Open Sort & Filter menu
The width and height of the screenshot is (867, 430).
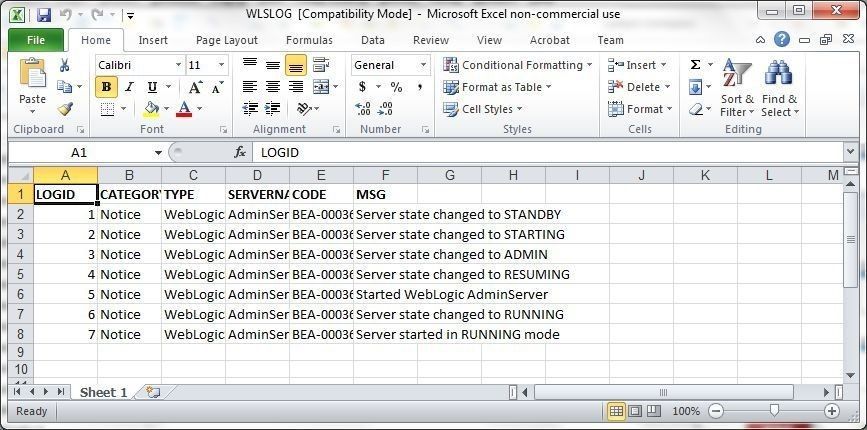(x=737, y=88)
